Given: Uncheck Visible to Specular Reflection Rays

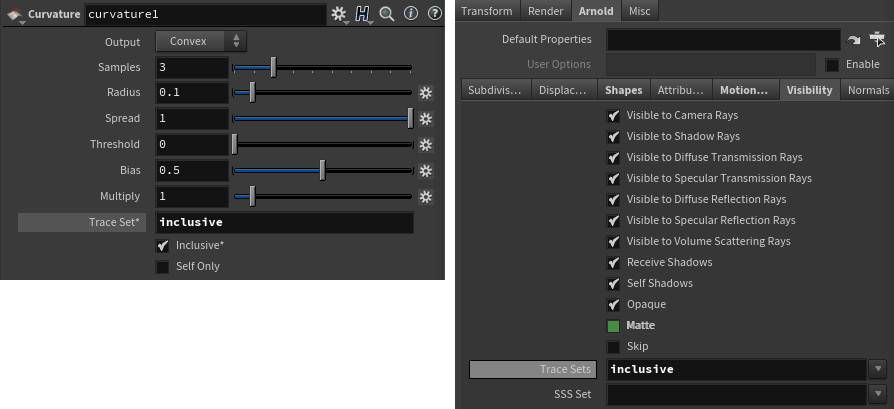Looking at the screenshot, I should [x=613, y=221].
